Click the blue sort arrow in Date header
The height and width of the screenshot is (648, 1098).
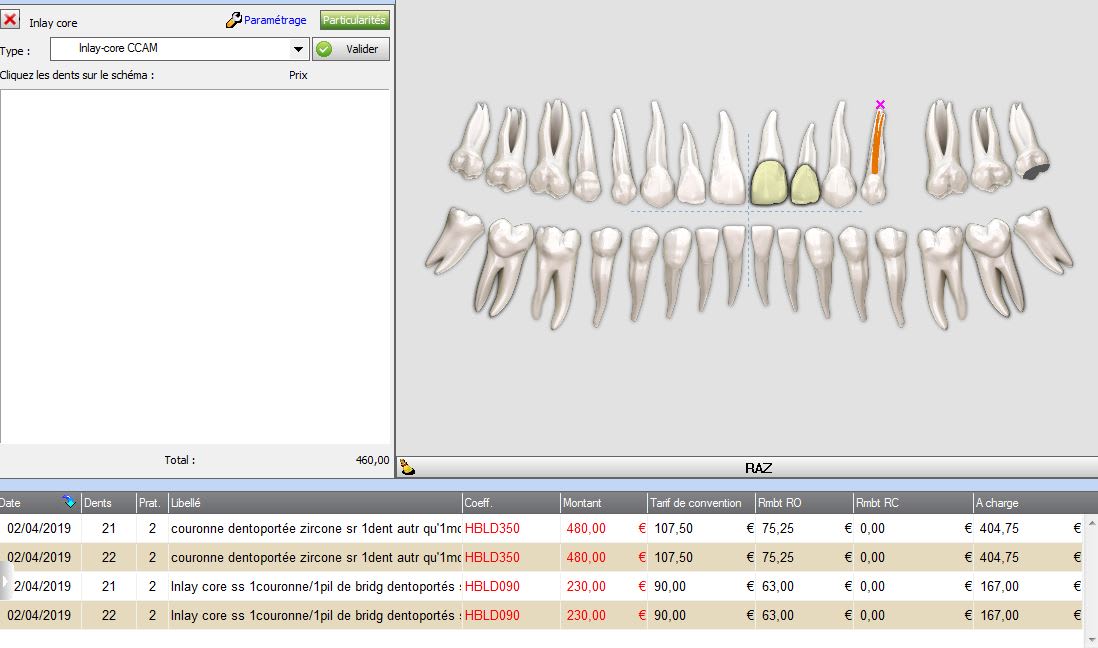(69, 502)
